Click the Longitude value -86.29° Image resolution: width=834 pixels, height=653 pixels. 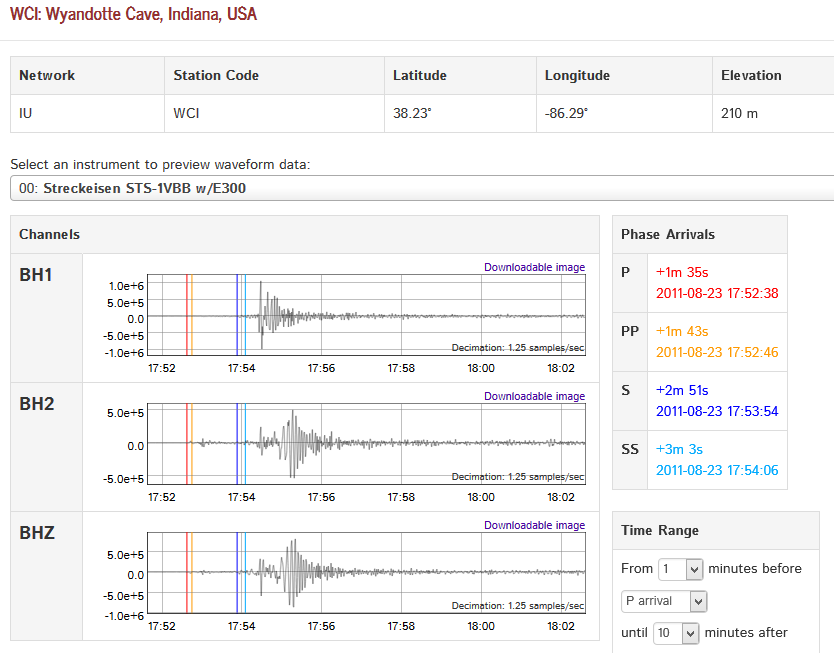566,113
